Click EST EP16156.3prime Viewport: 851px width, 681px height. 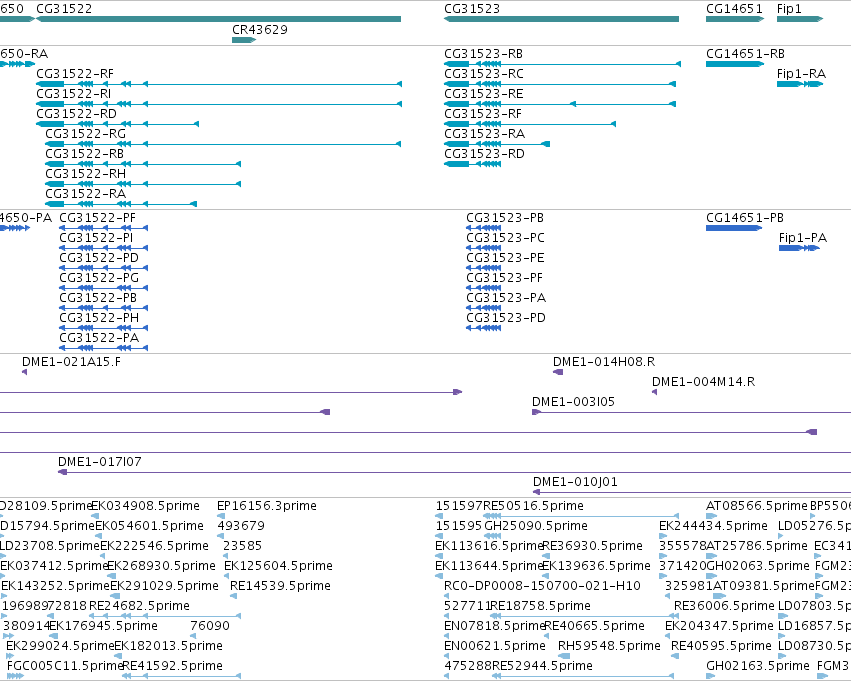pyautogui.click(x=266, y=506)
